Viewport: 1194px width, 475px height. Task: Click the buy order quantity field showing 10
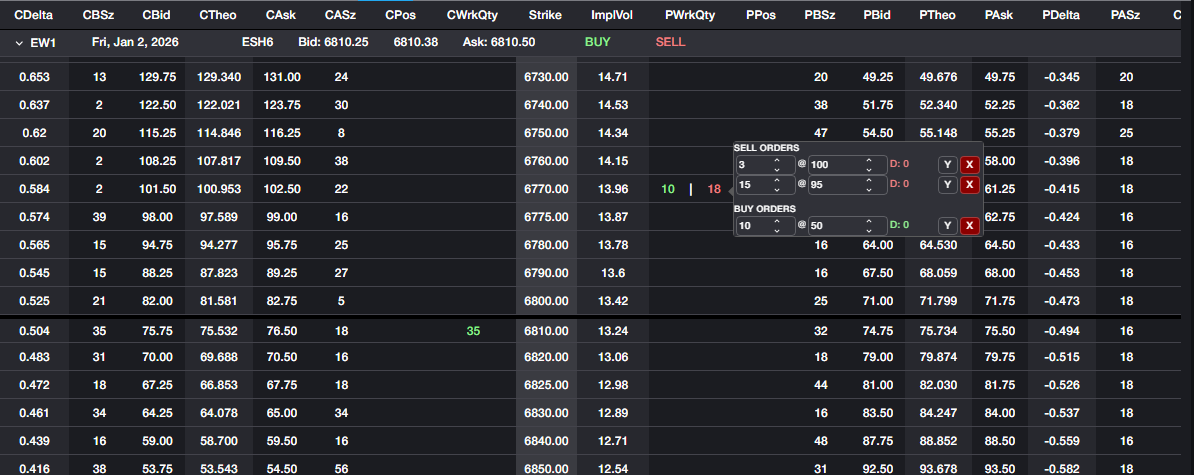[754, 226]
